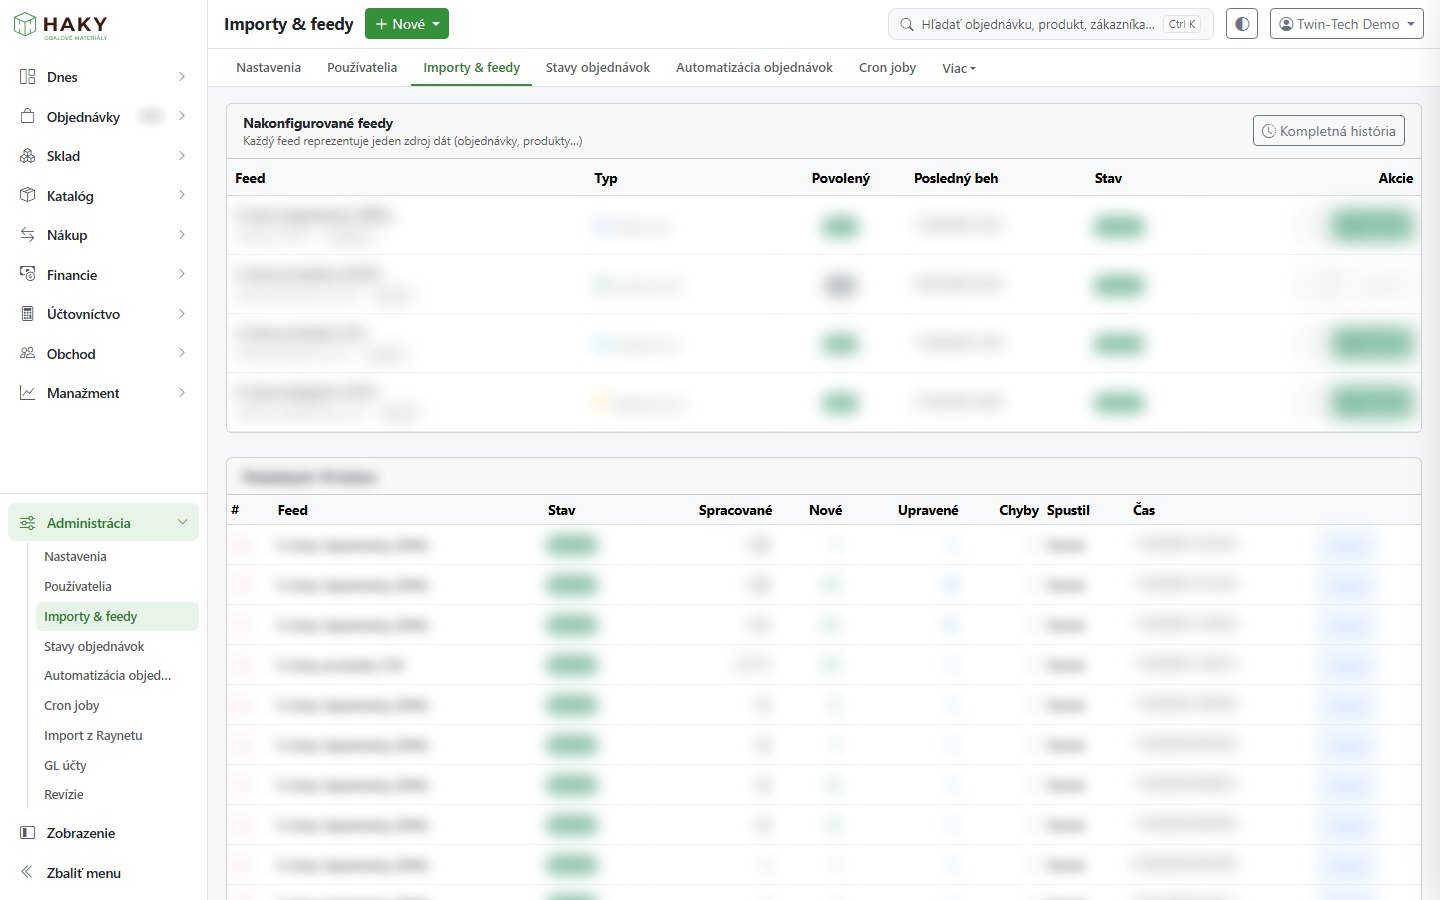
Task: Open the Twin-Tech Demo user dropdown
Action: tap(1347, 24)
